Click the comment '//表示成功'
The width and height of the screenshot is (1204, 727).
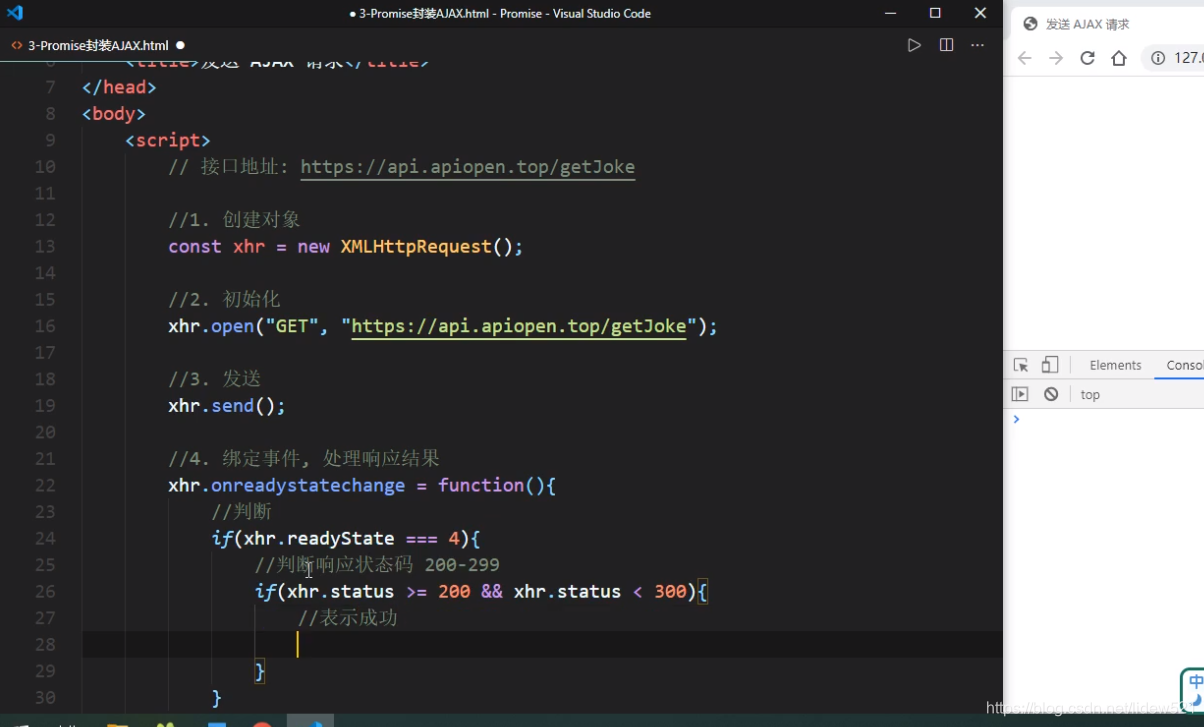[347, 618]
